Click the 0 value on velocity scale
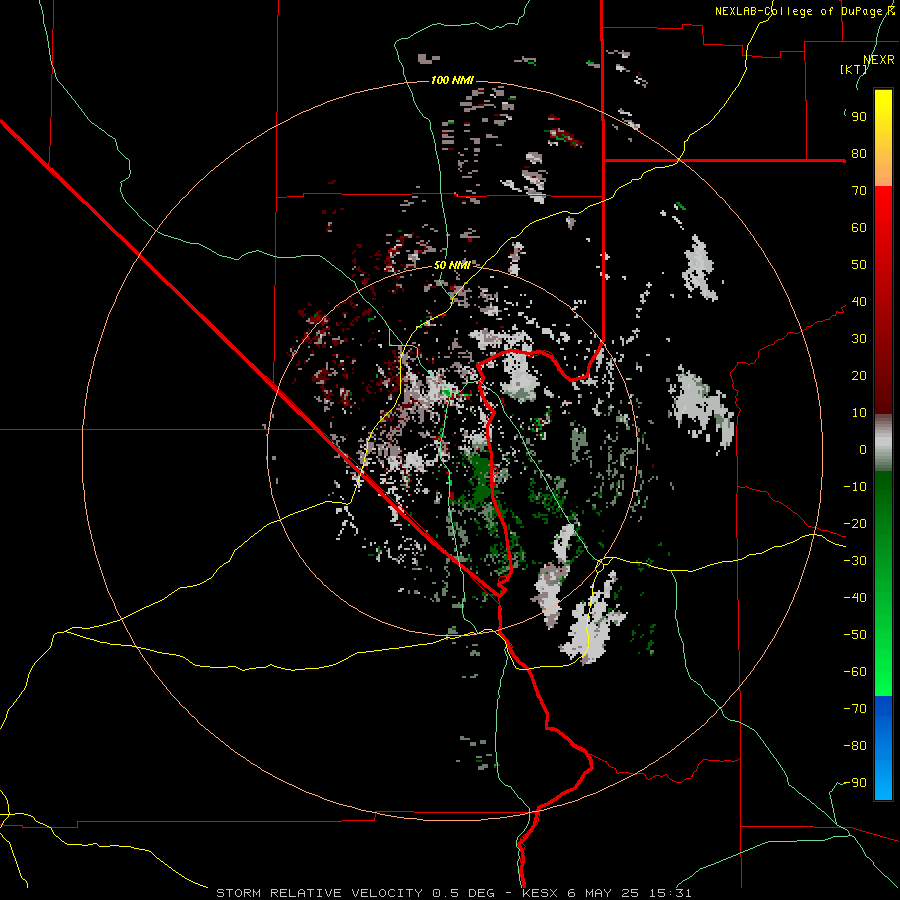 click(863, 450)
